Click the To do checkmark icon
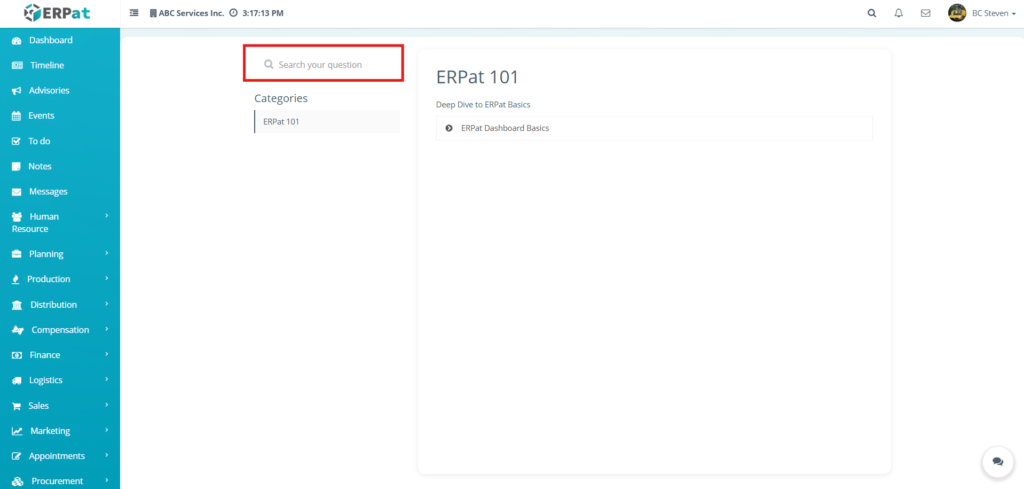1024x489 pixels. pyautogui.click(x=17, y=141)
